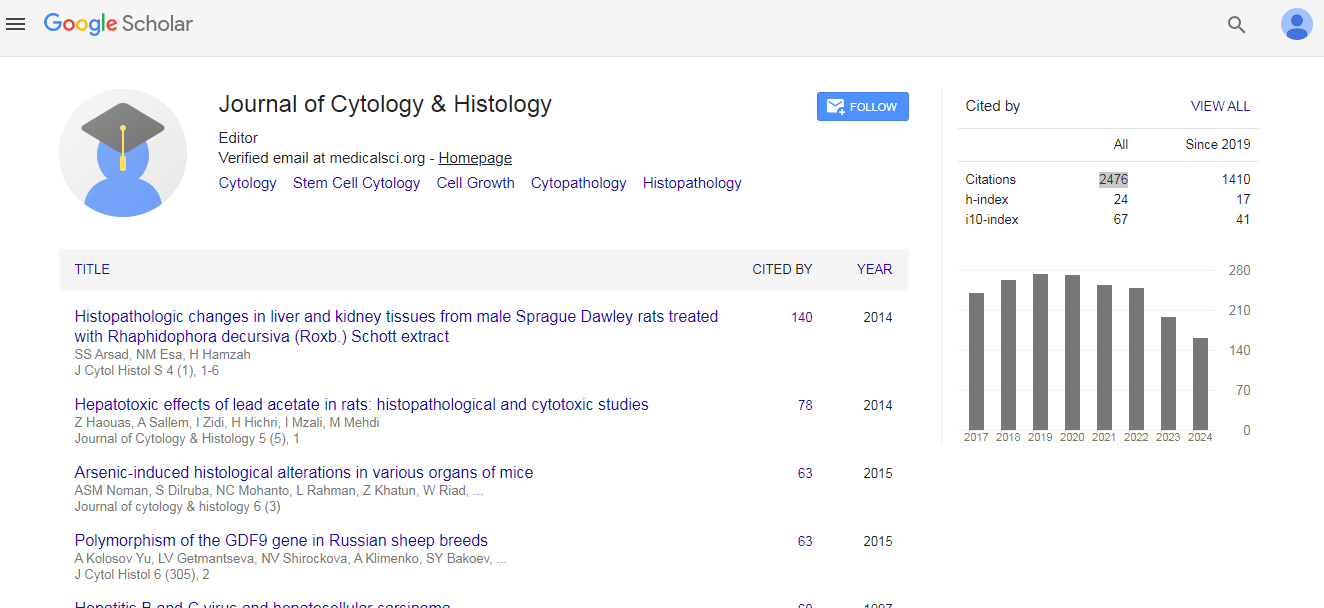Select the Histopathology topic
This screenshot has width=1324, height=608.
(x=692, y=183)
